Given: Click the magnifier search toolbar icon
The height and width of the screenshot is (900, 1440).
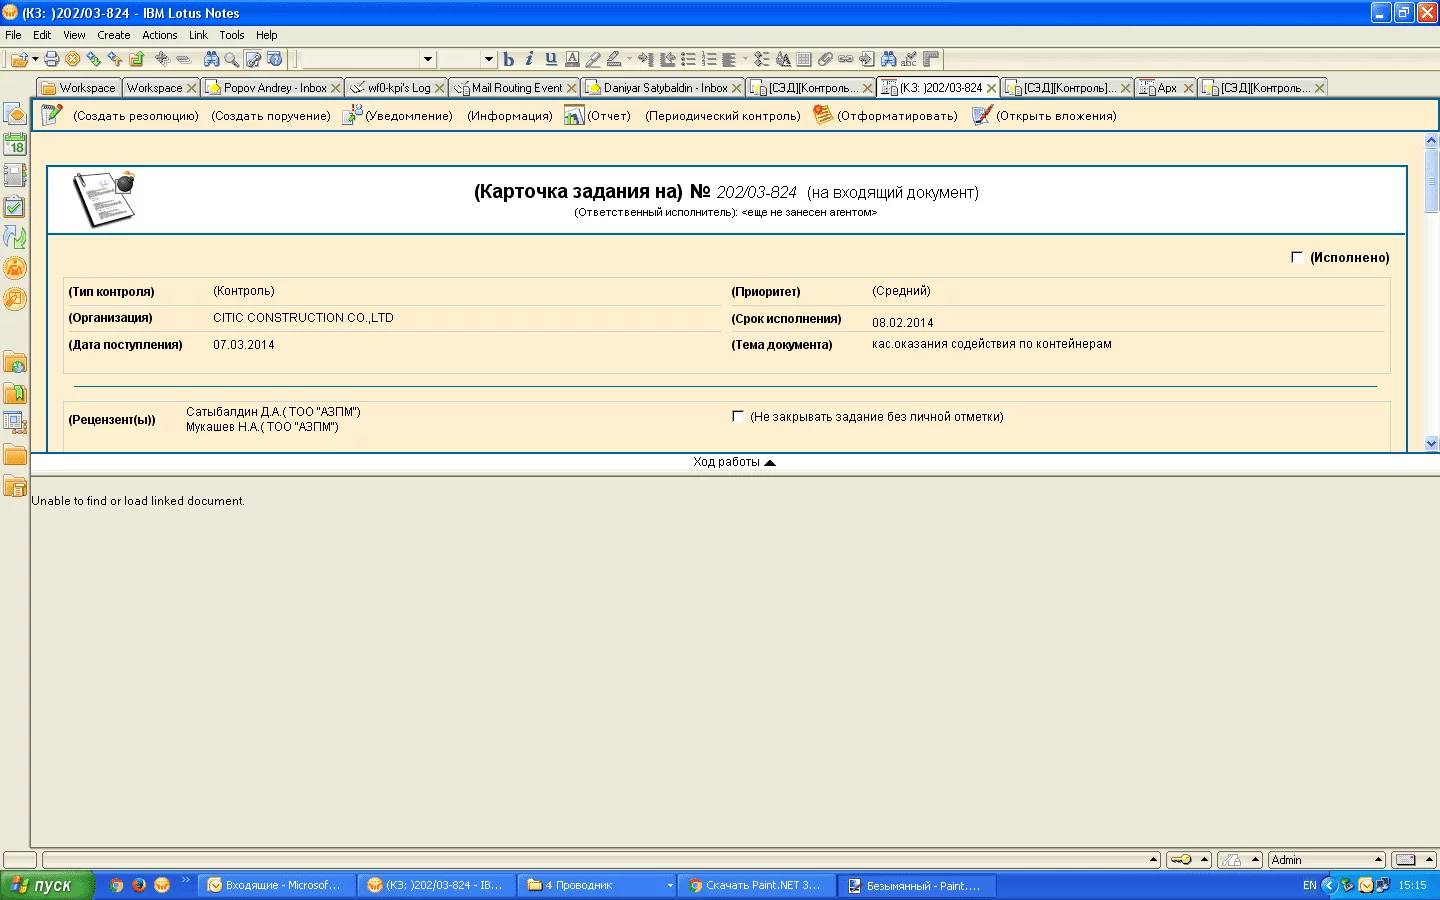Looking at the screenshot, I should [232, 60].
